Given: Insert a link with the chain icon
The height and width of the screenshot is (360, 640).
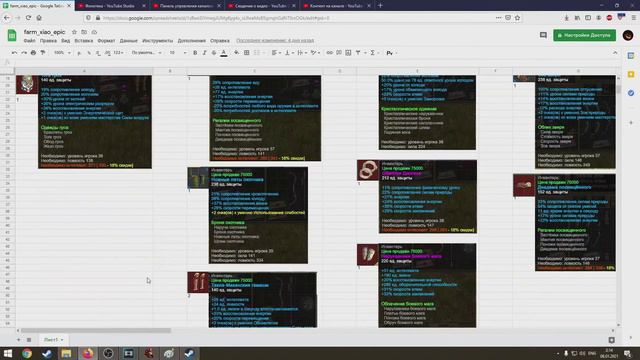Looking at the screenshot, I should coord(329,53).
